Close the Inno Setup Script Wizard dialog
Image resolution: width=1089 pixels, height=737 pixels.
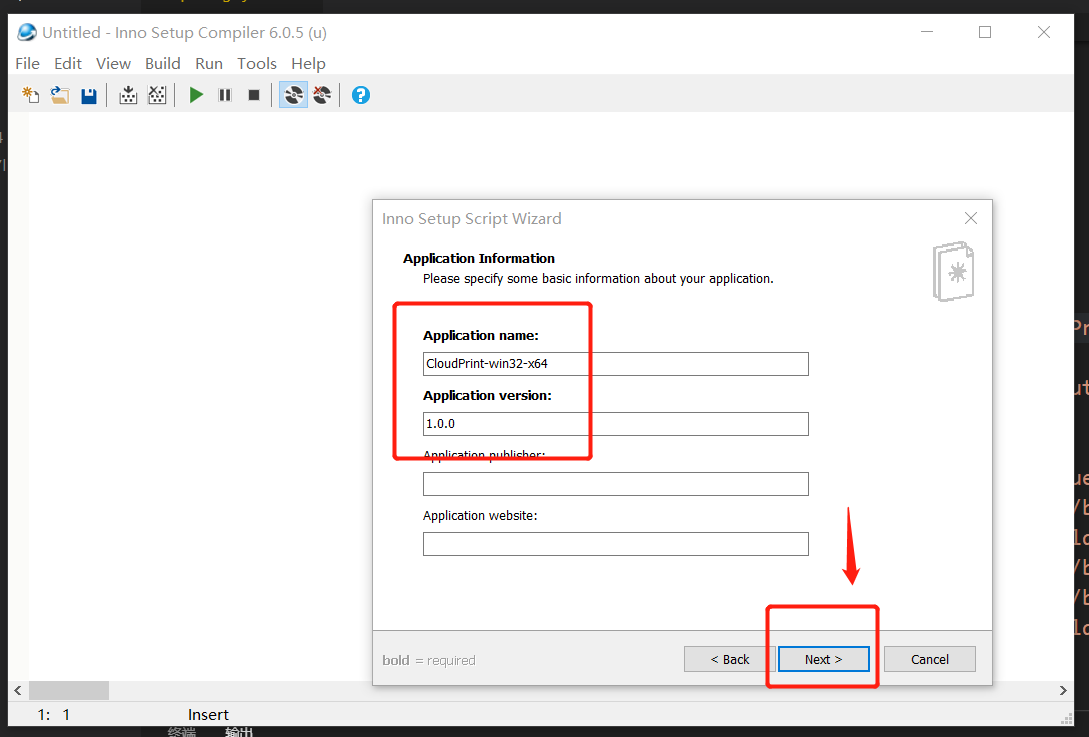click(971, 218)
